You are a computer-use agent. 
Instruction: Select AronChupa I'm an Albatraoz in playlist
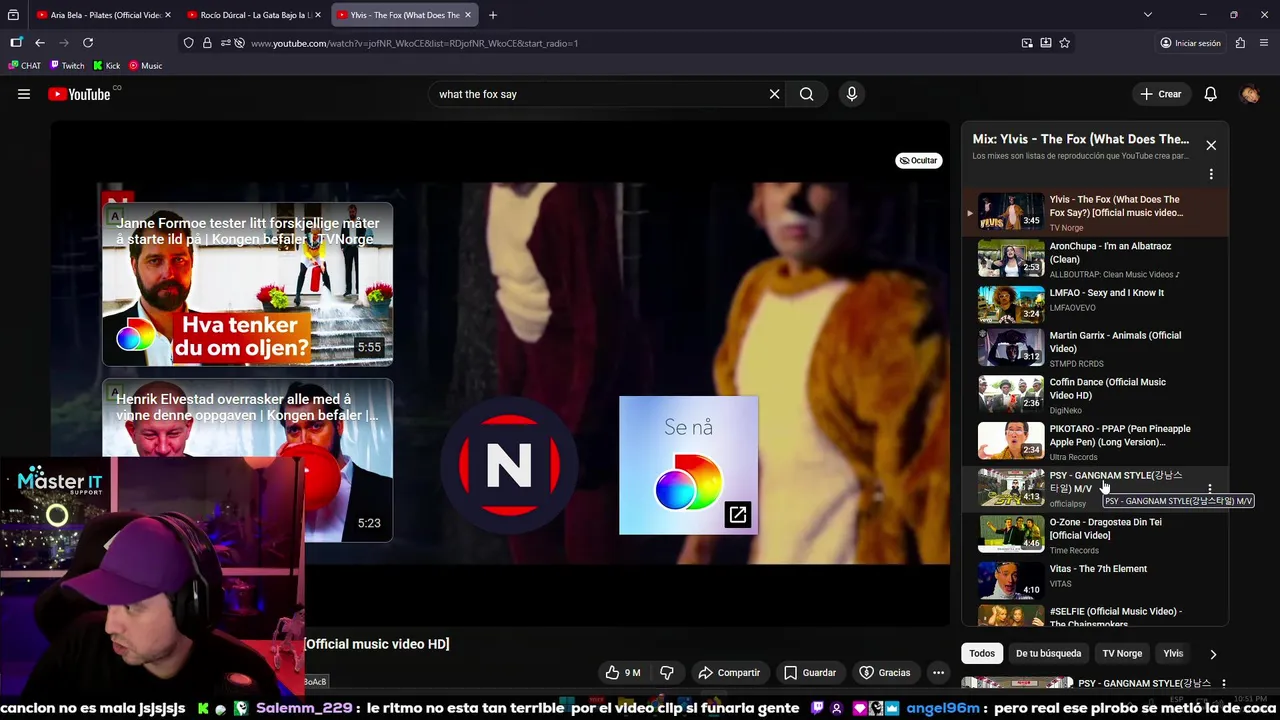tap(1095, 259)
